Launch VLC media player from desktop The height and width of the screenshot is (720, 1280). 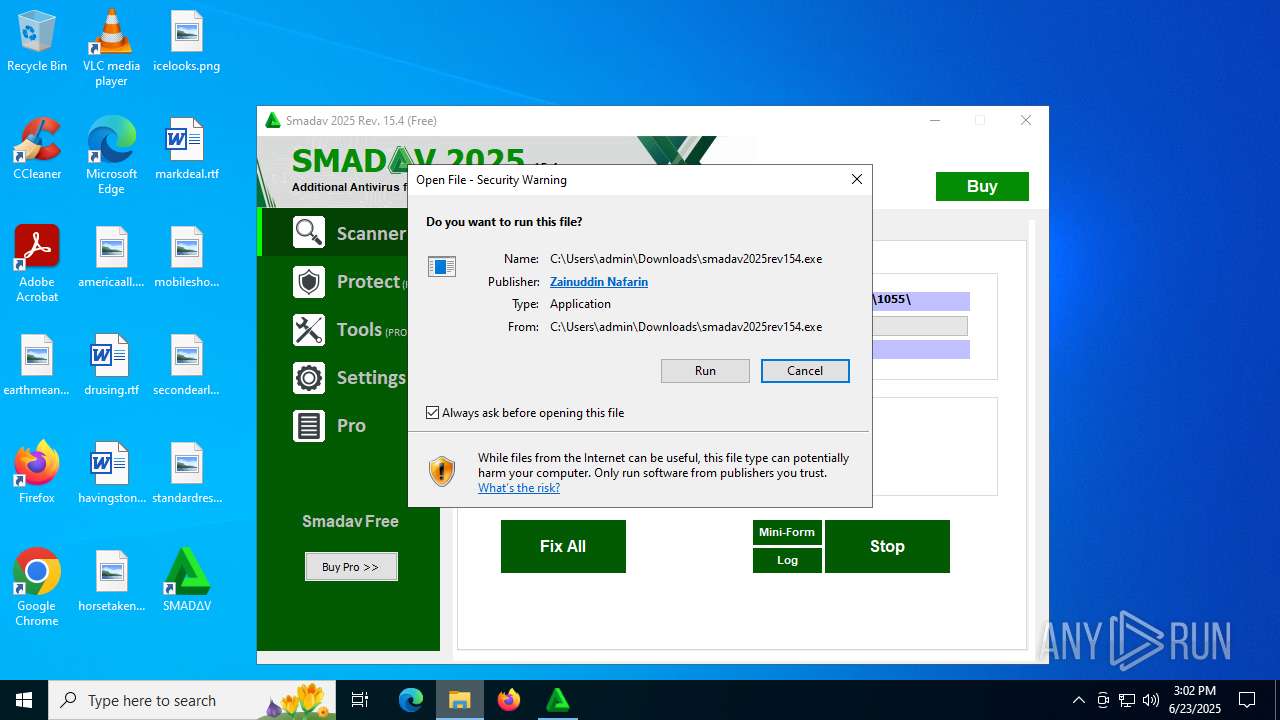111,48
